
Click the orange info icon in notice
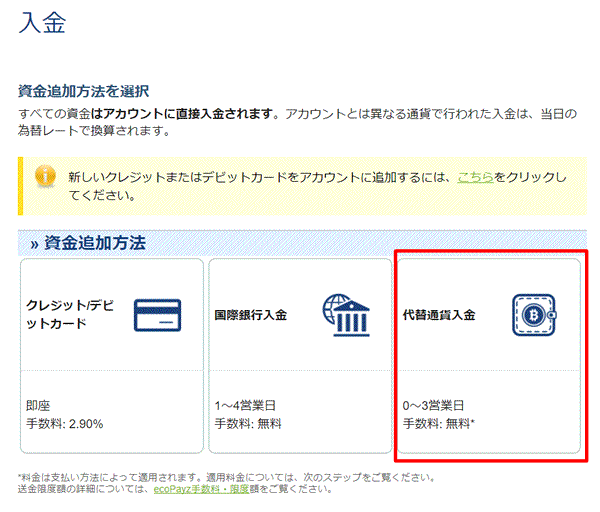coord(45,176)
